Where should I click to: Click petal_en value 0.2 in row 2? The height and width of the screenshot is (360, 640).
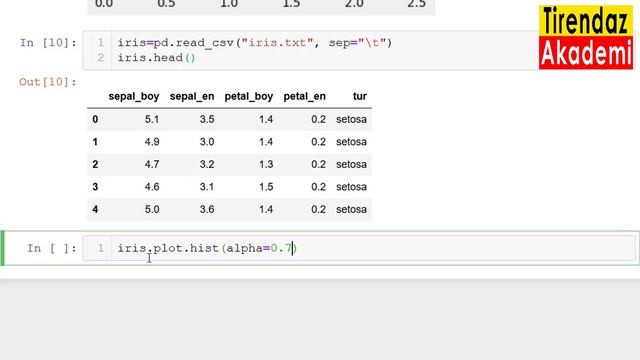point(318,164)
